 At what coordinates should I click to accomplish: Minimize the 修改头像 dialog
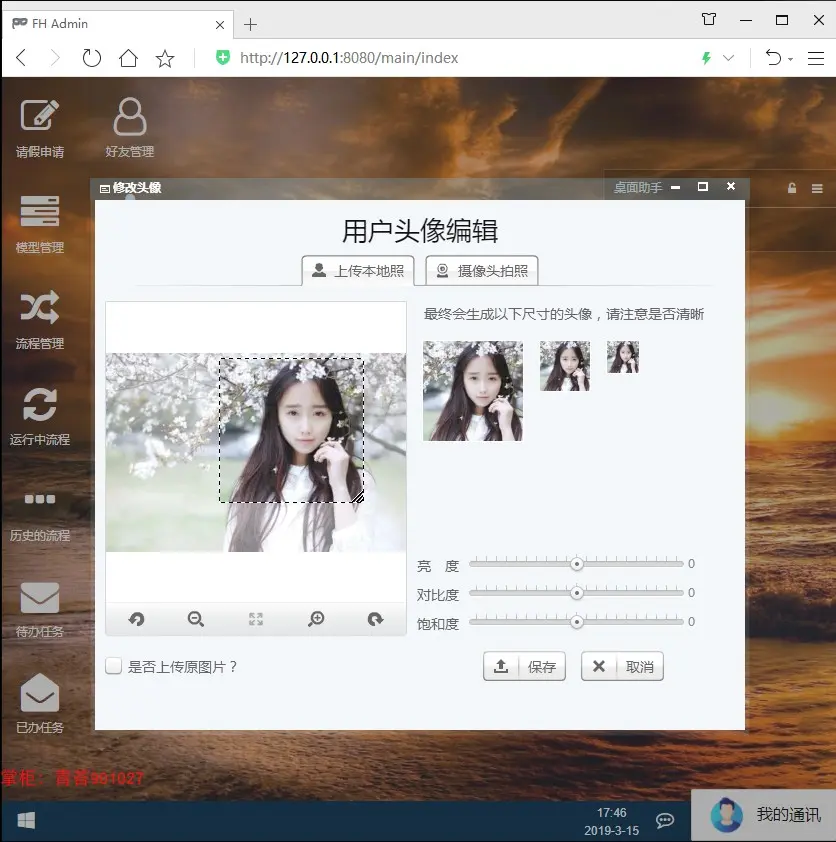(x=675, y=187)
